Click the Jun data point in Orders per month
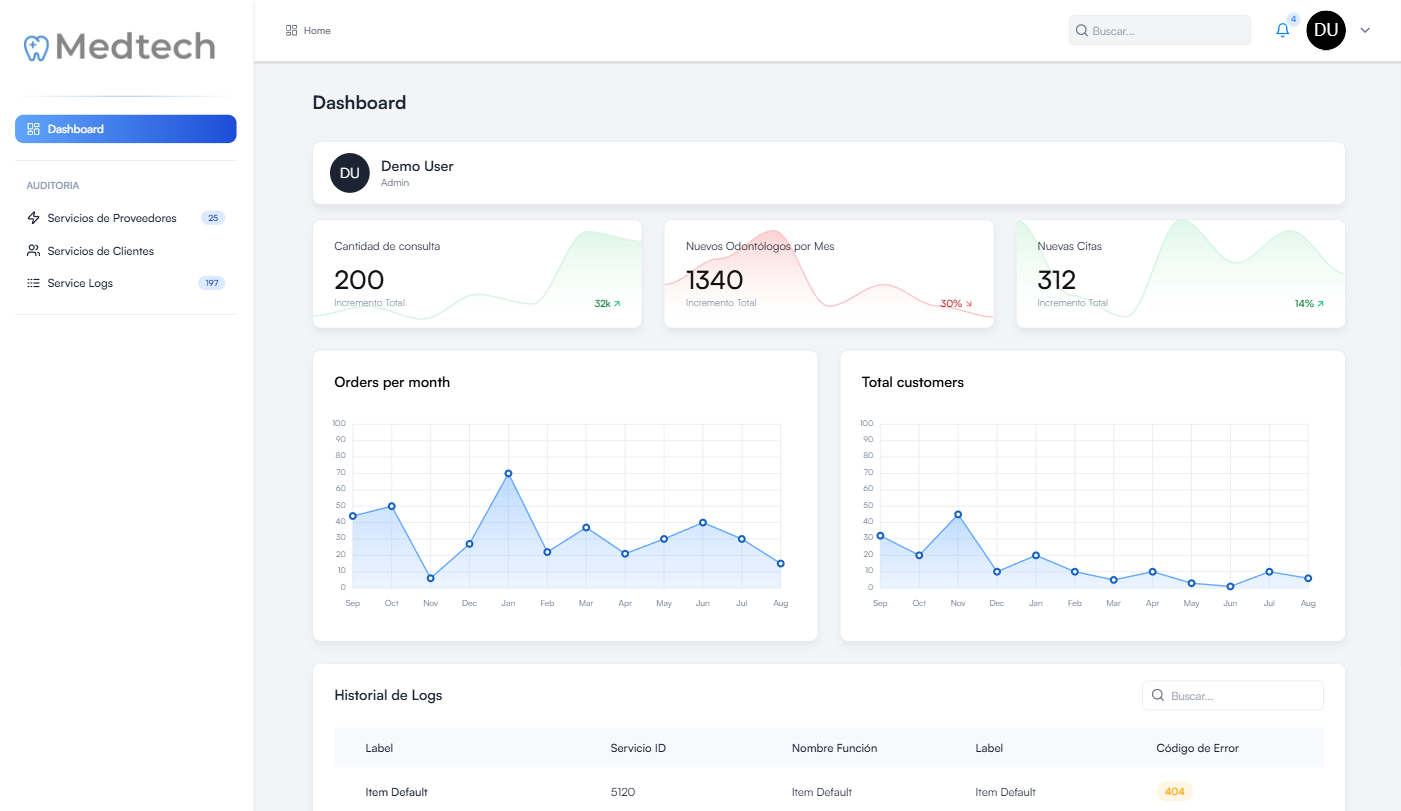The height and width of the screenshot is (811, 1401). click(703, 522)
